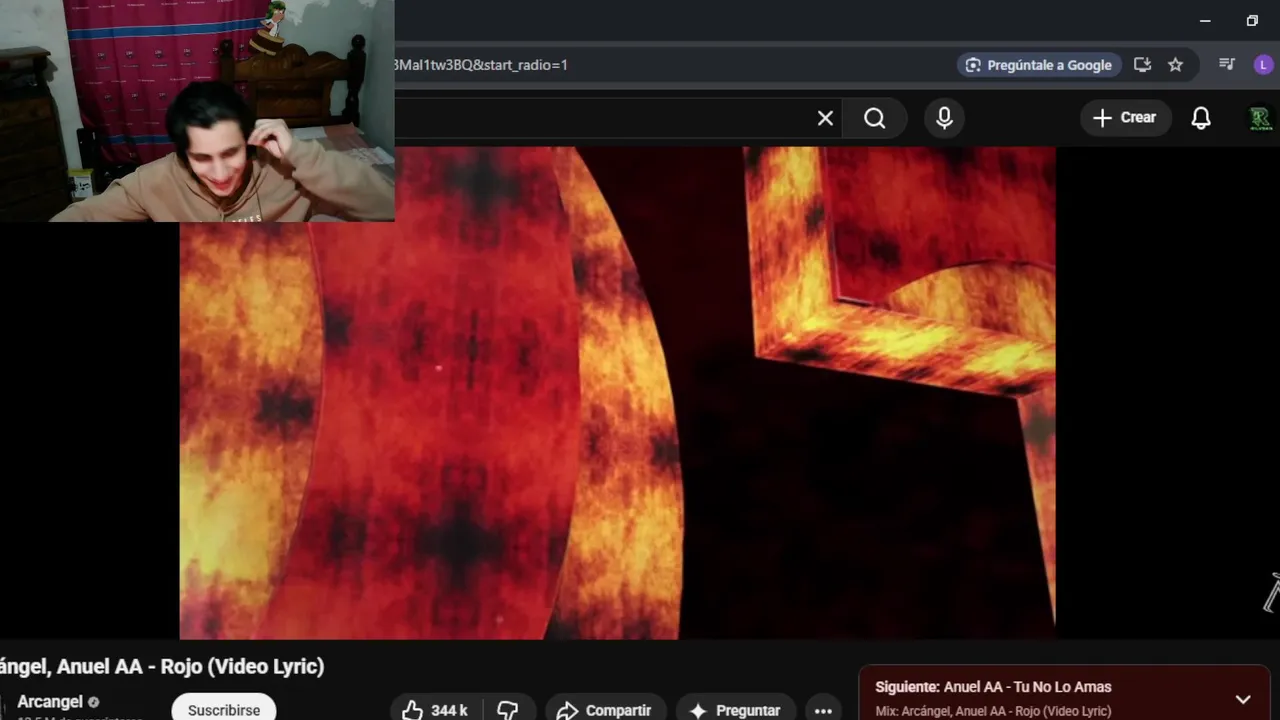The height and width of the screenshot is (720, 1280).
Task: Start voice search with microphone
Action: (x=944, y=118)
